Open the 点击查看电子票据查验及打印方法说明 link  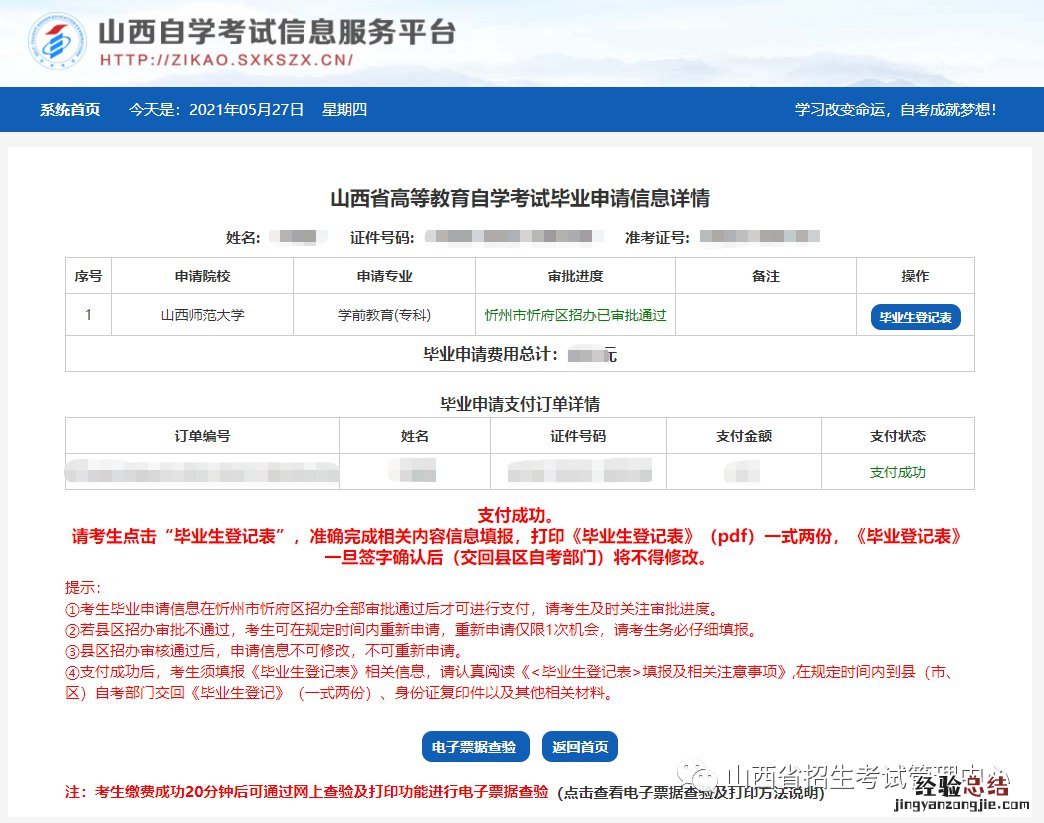click(x=690, y=793)
